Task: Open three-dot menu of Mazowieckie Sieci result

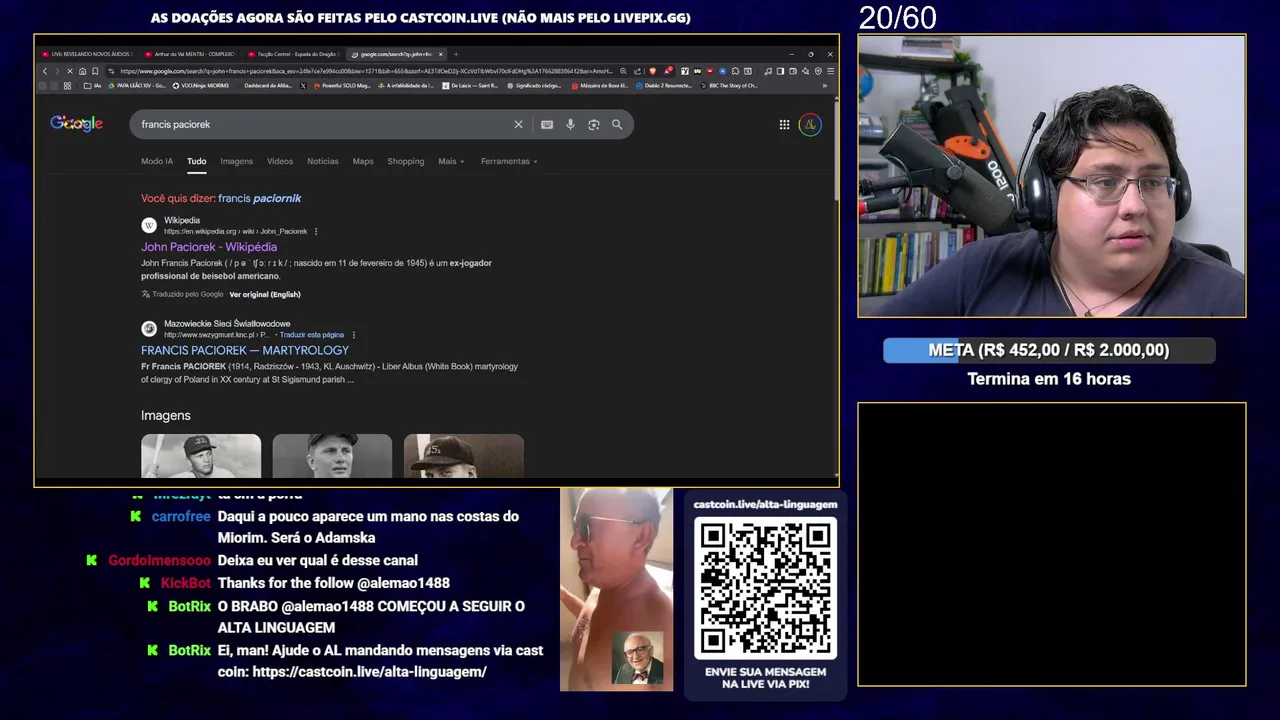Action: (x=353, y=335)
